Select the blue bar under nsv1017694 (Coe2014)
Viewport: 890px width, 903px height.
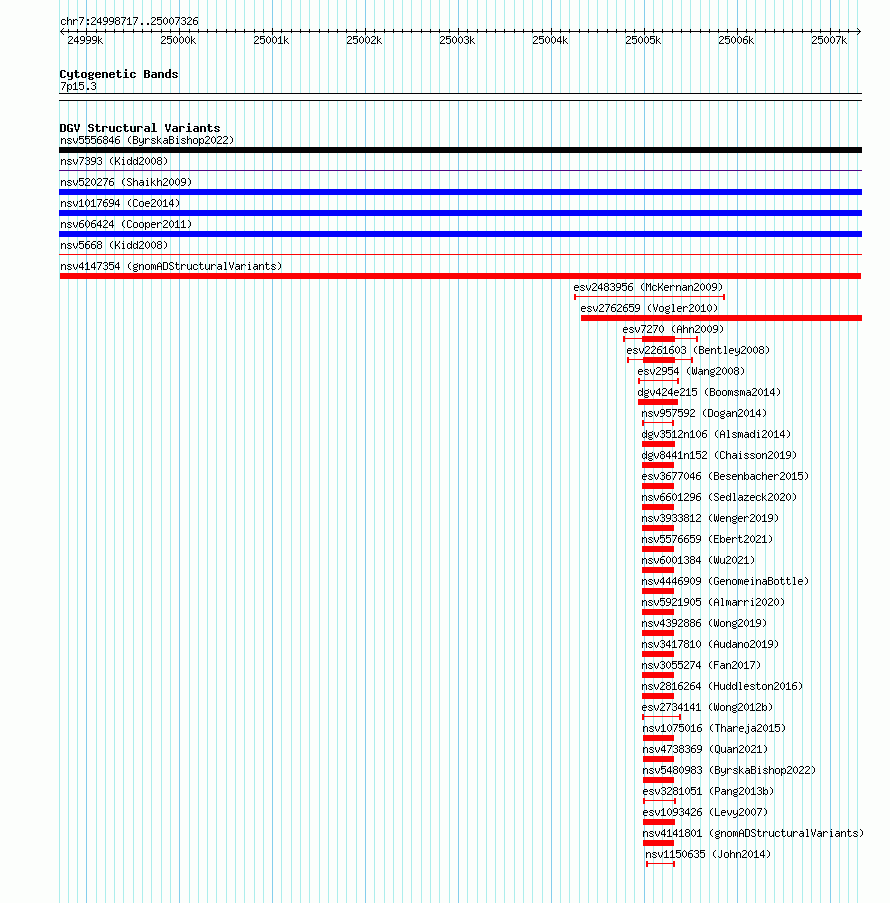pos(461,213)
